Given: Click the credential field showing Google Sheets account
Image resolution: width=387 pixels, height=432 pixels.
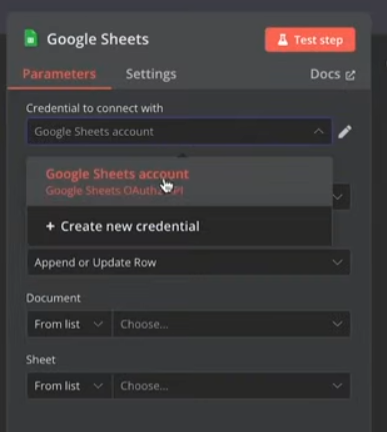Looking at the screenshot, I should (179, 131).
